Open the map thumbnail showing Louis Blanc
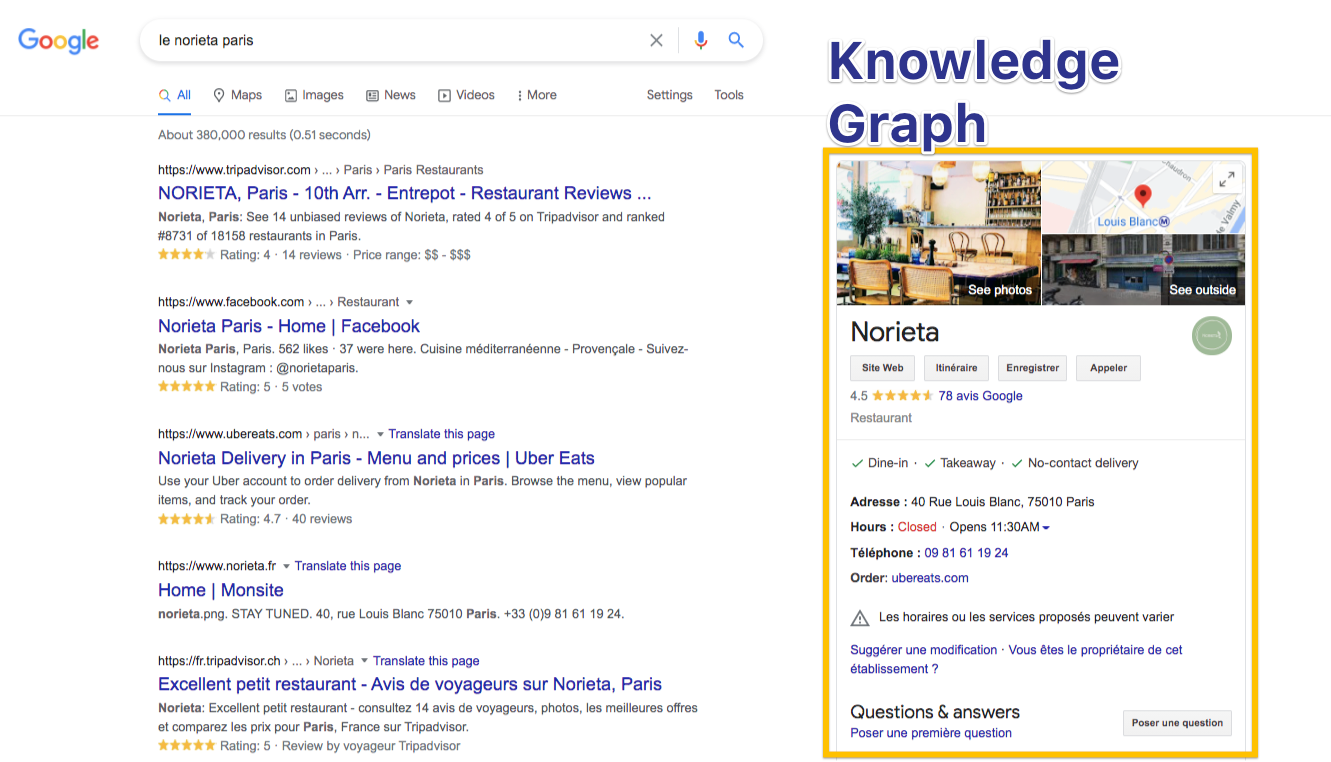Image resolution: width=1331 pixels, height=762 pixels. [x=1143, y=197]
